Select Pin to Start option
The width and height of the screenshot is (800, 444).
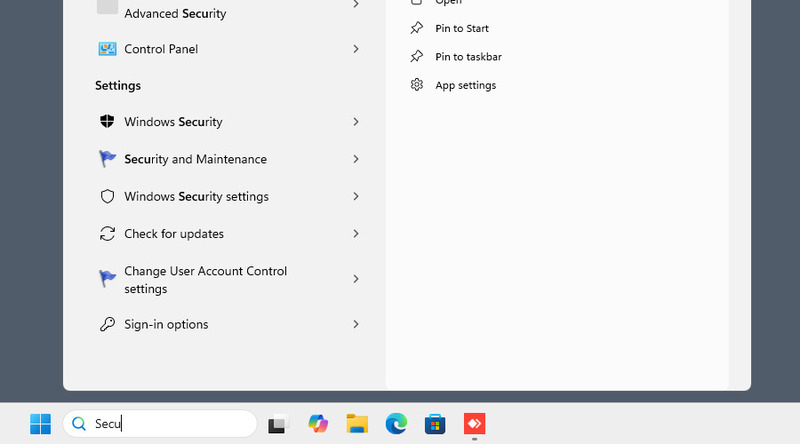[462, 29]
